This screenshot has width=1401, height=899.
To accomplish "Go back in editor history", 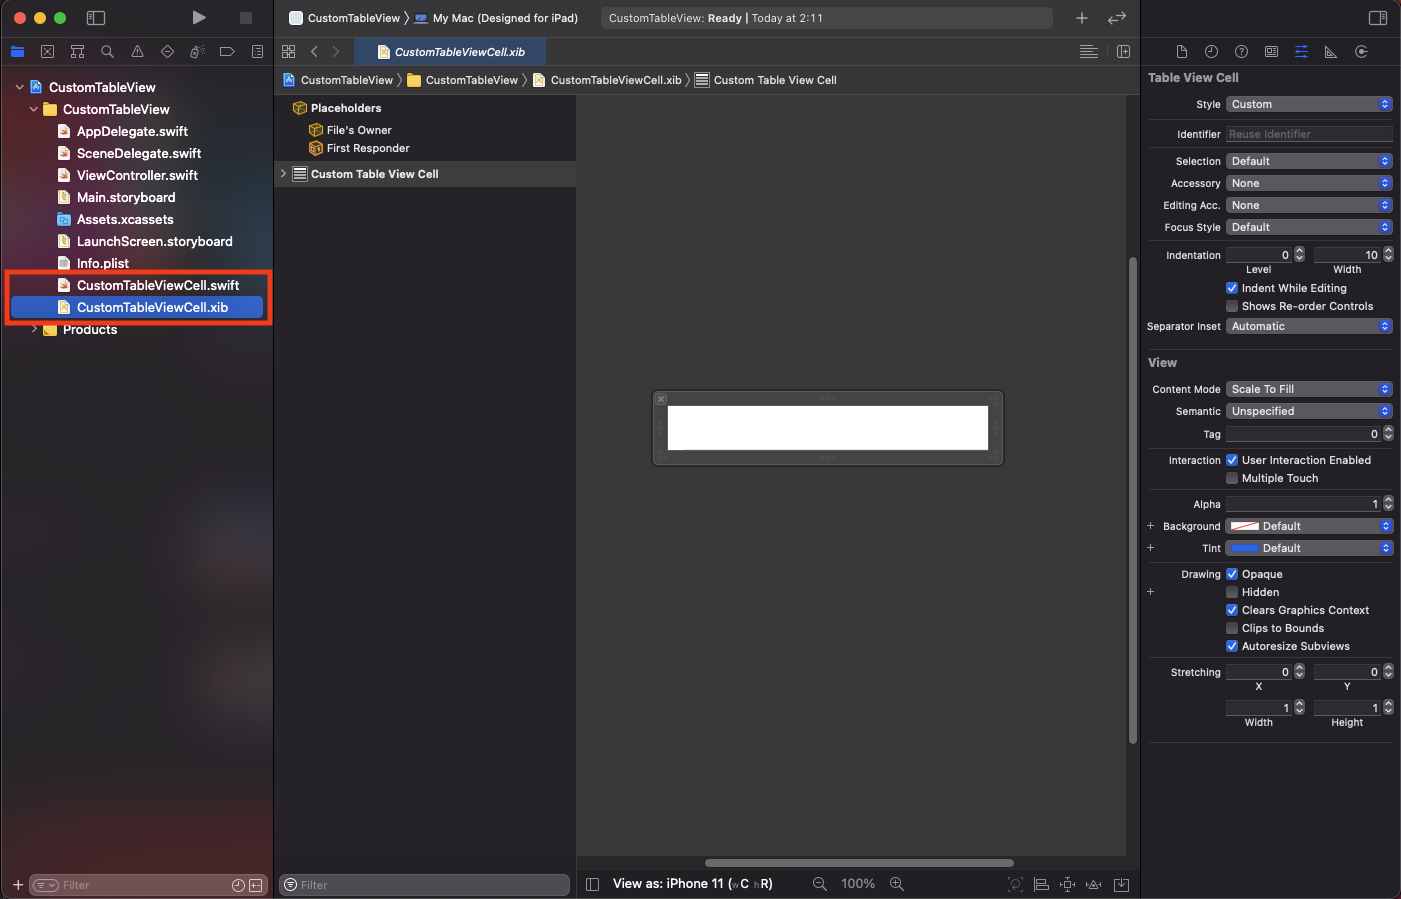I will (314, 51).
